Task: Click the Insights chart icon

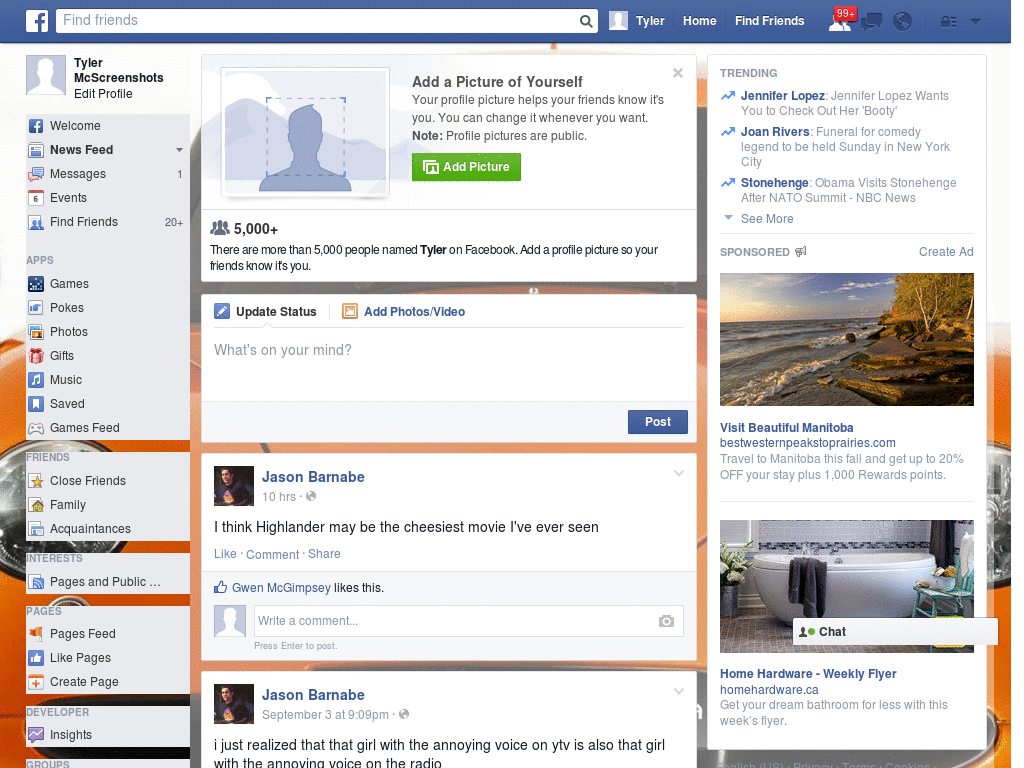Action: [36, 735]
